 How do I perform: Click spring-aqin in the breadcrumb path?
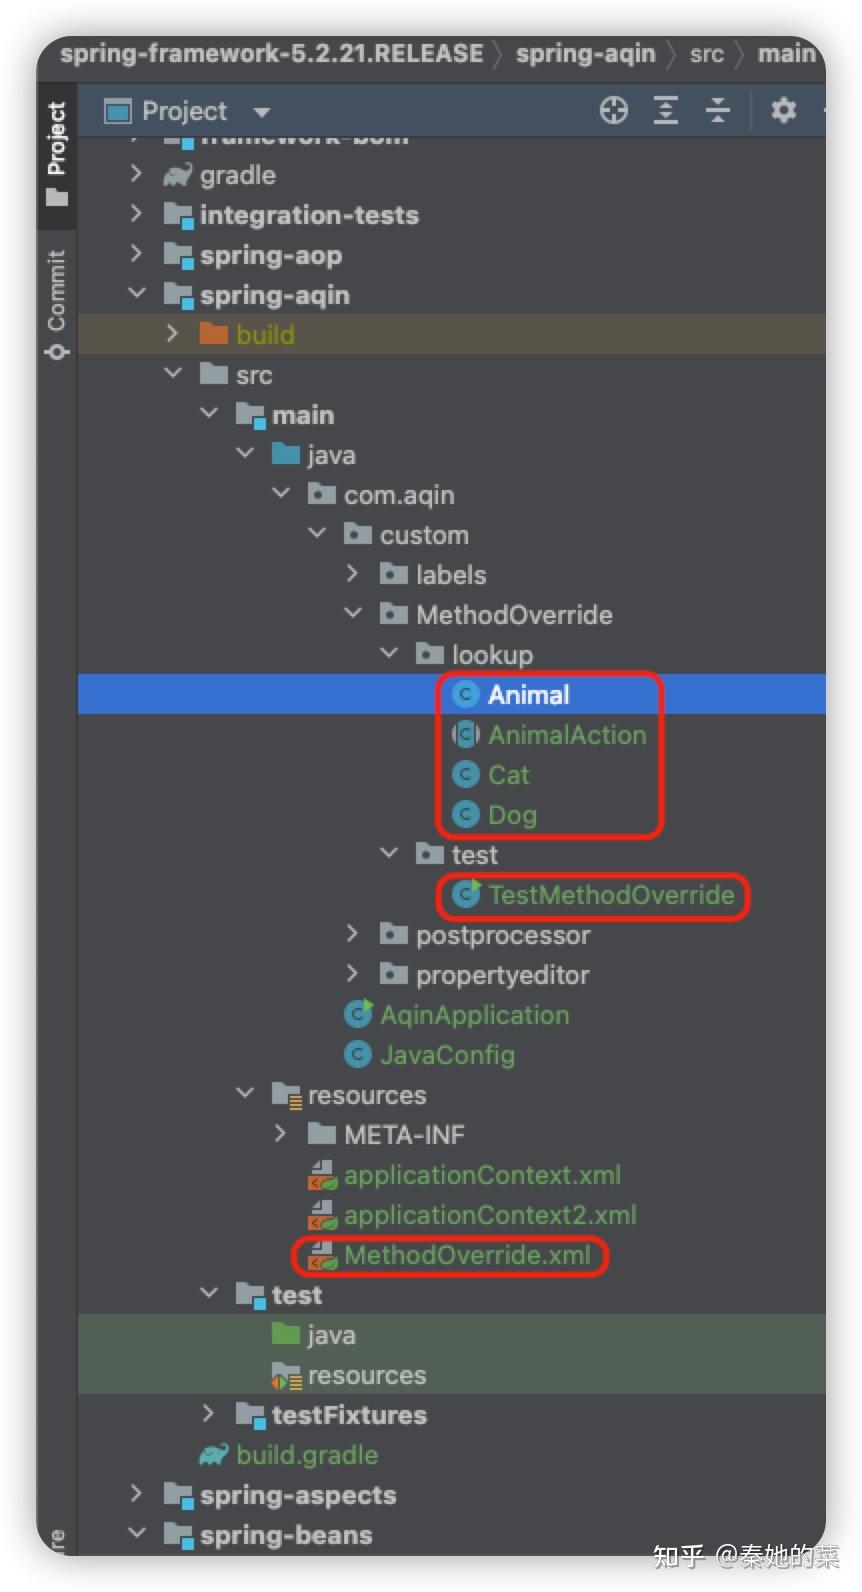585,54
